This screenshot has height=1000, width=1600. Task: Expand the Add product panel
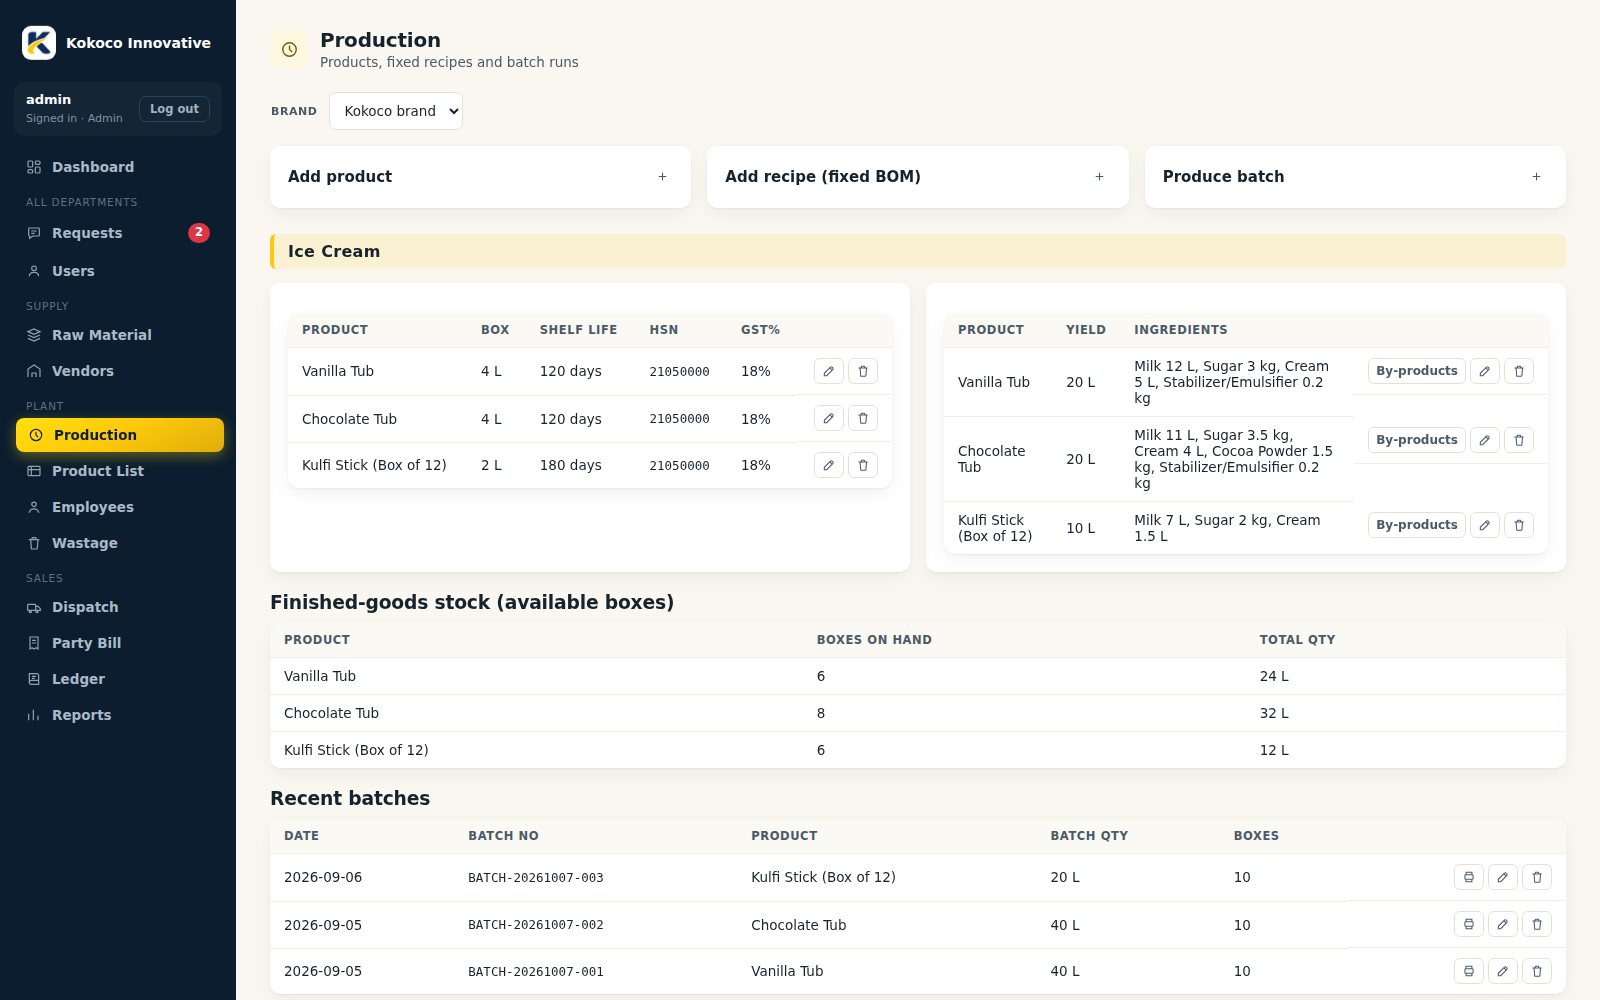[x=480, y=177]
